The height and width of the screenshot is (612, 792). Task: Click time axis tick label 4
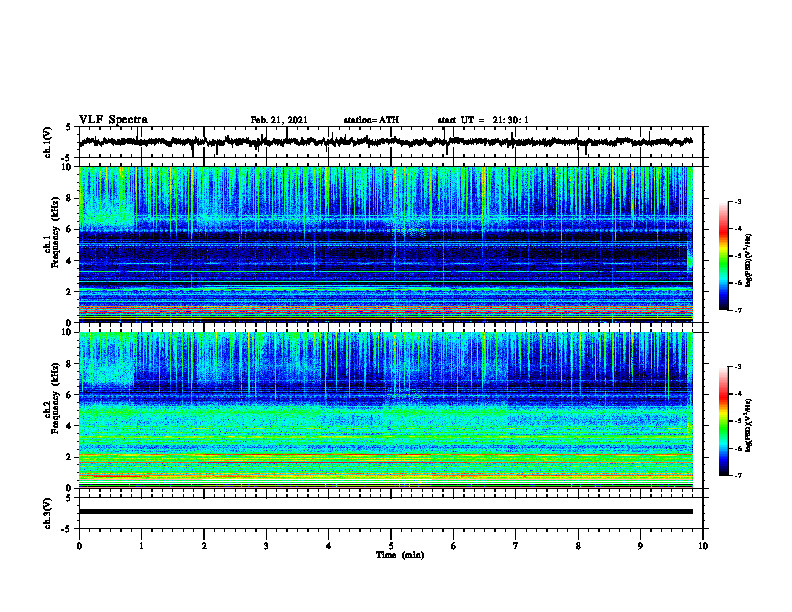click(x=329, y=546)
